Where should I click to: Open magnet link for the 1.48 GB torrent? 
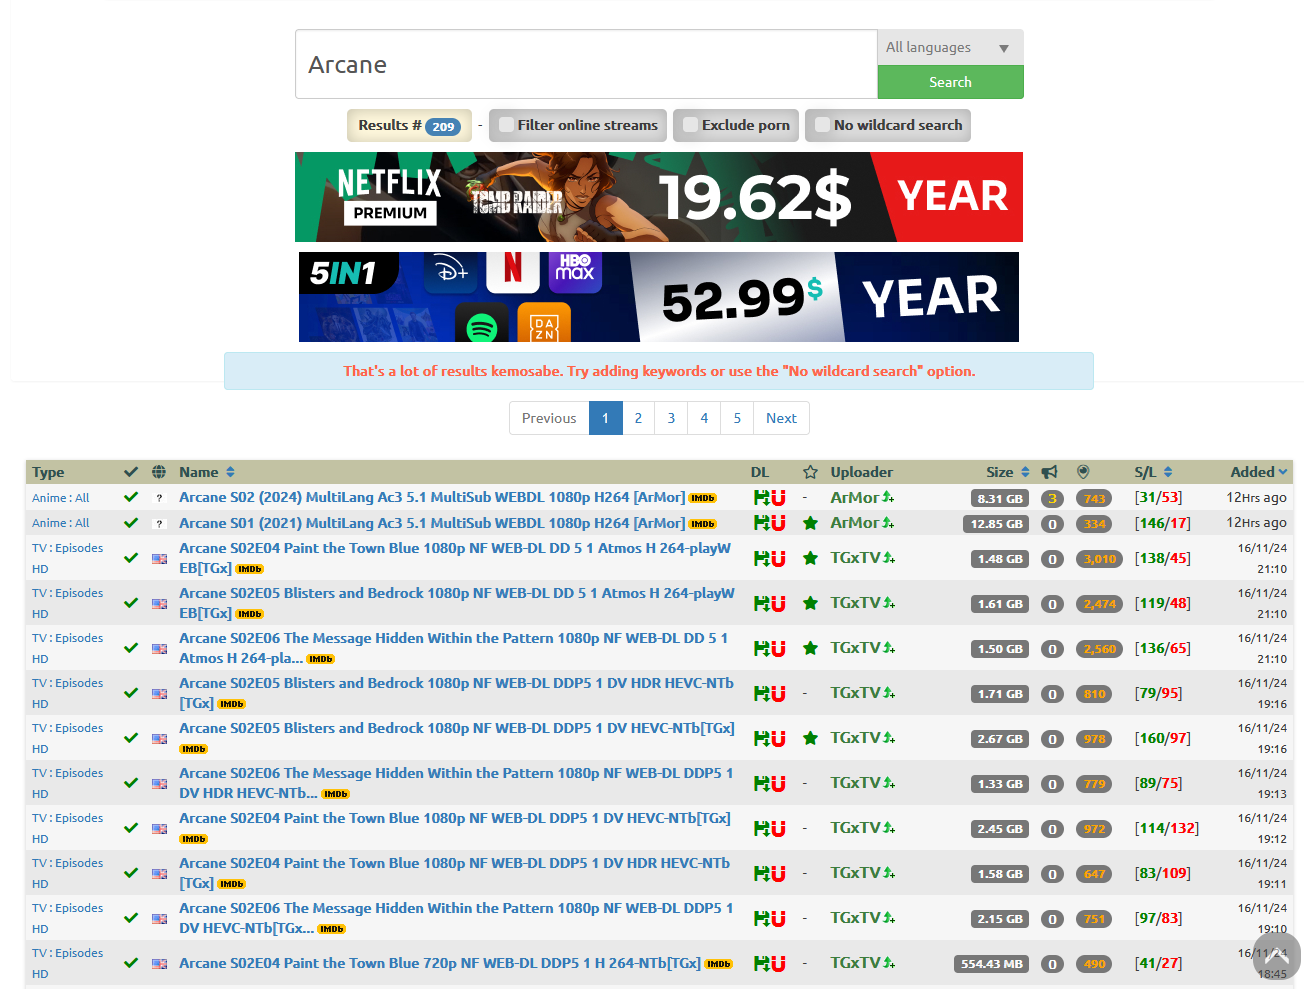pos(778,558)
